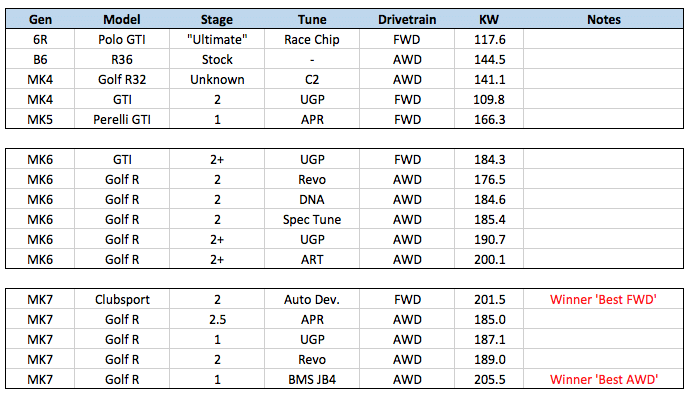Click the Stage header cell
The width and height of the screenshot is (689, 393).
pos(217,19)
